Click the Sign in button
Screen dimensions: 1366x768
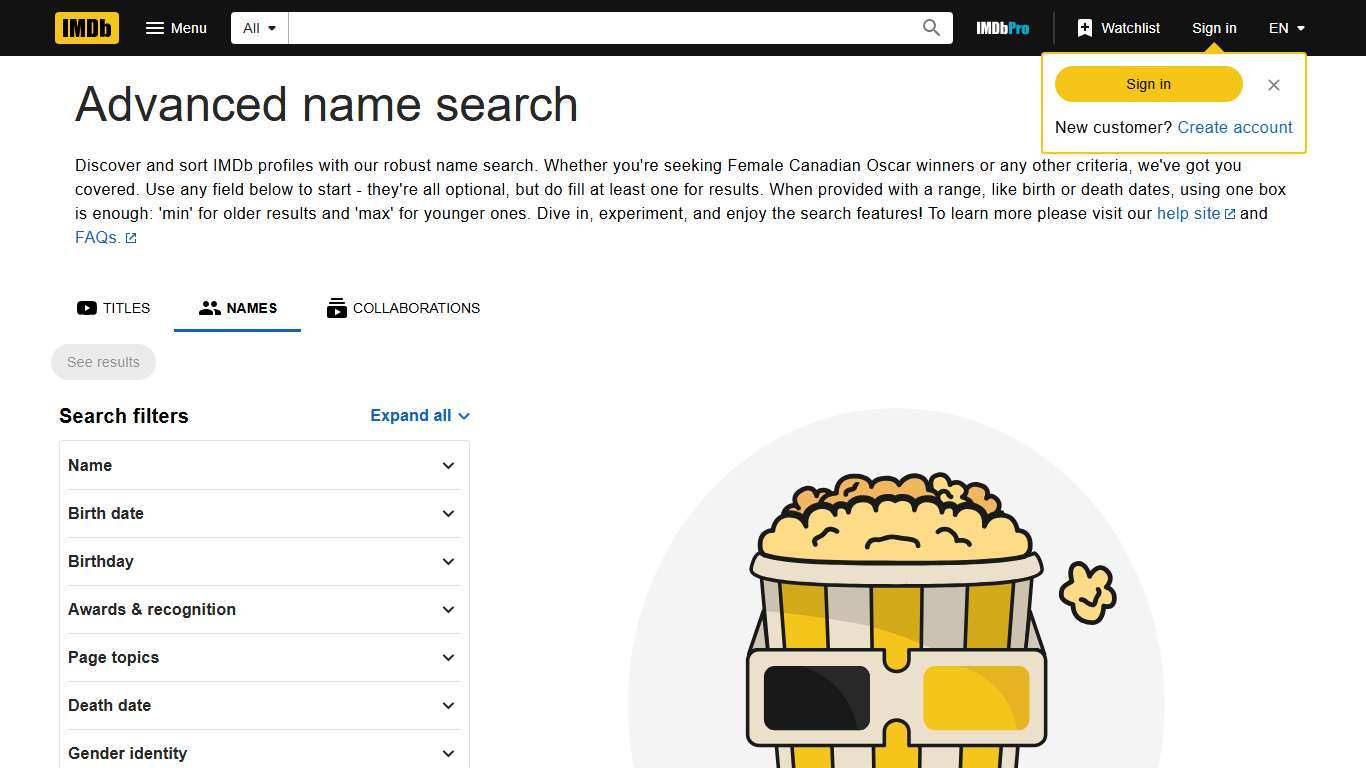(1147, 84)
